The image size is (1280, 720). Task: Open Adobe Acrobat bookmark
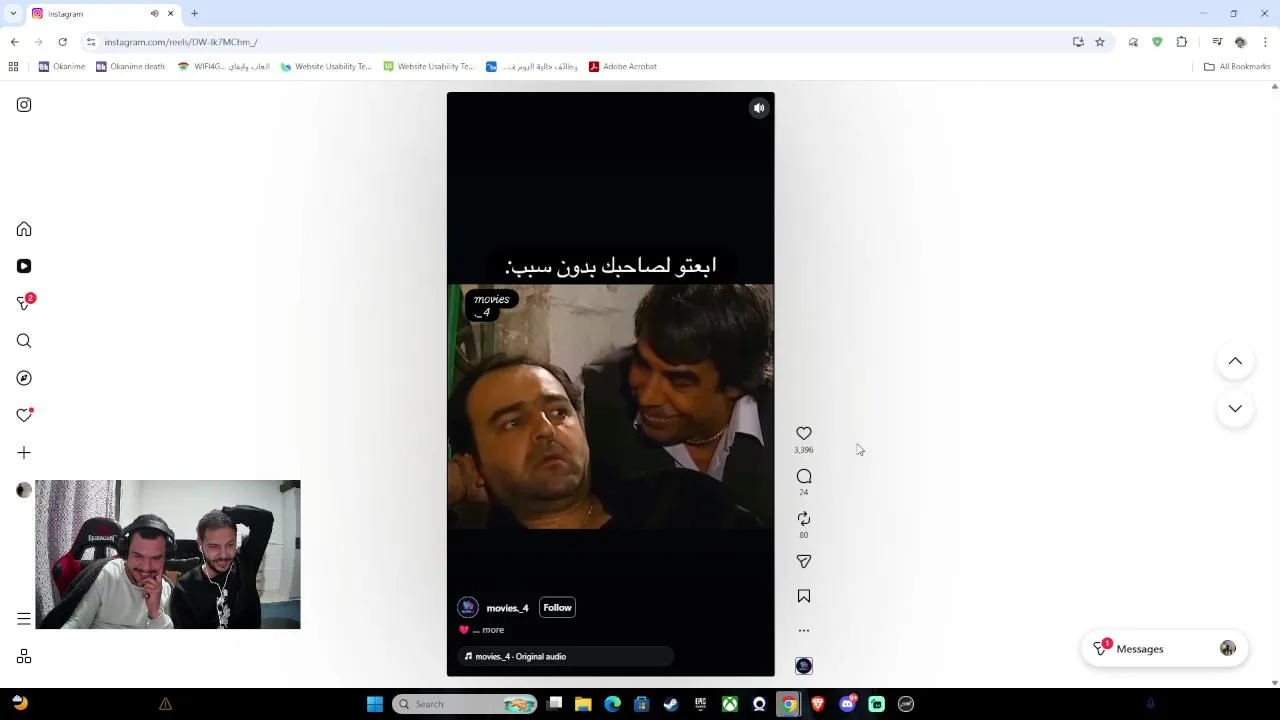click(622, 67)
